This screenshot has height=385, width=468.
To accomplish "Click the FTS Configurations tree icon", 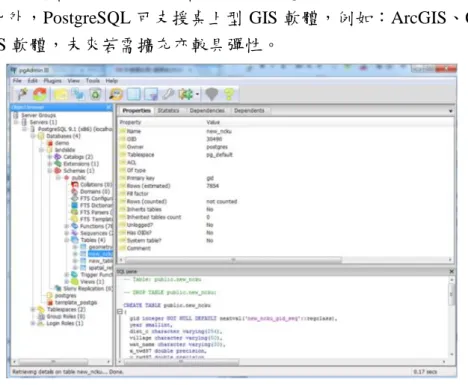I will click(x=75, y=198).
